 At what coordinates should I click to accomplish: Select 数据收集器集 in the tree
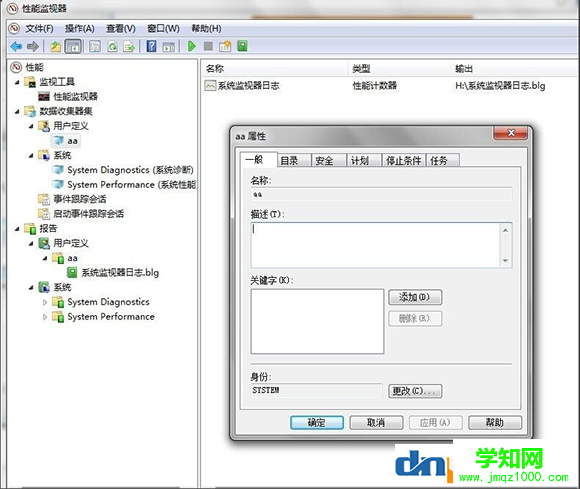(66, 111)
